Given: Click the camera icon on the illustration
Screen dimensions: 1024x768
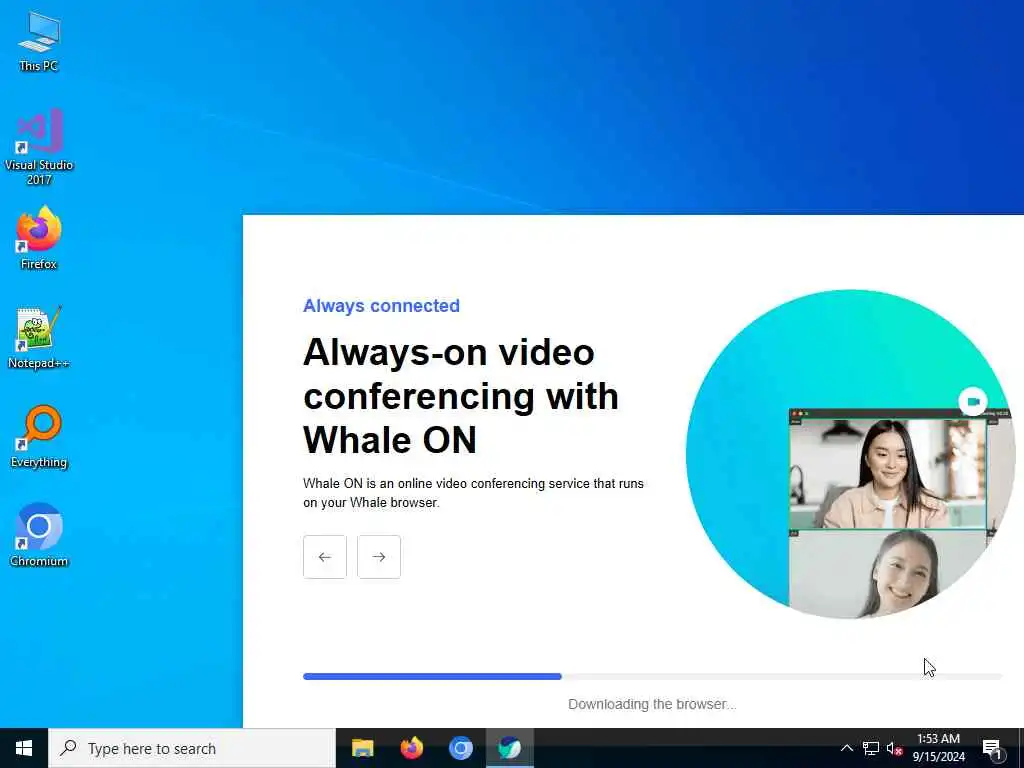Looking at the screenshot, I should 973,401.
